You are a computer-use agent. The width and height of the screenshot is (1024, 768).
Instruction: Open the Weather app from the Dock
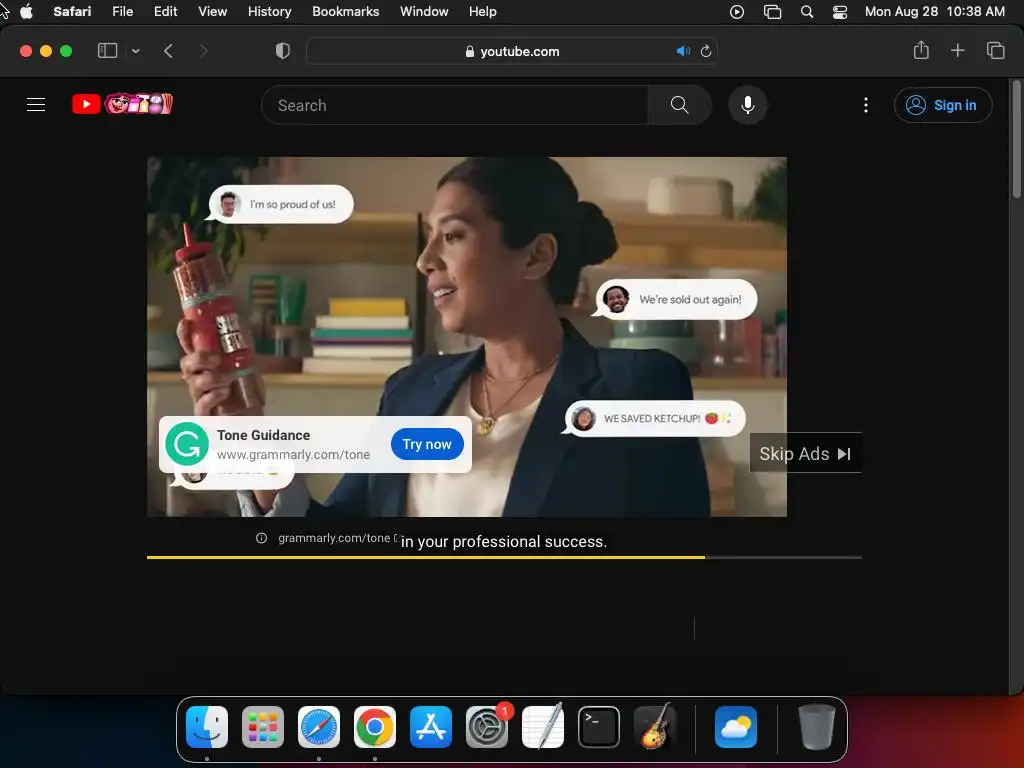pyautogui.click(x=736, y=727)
